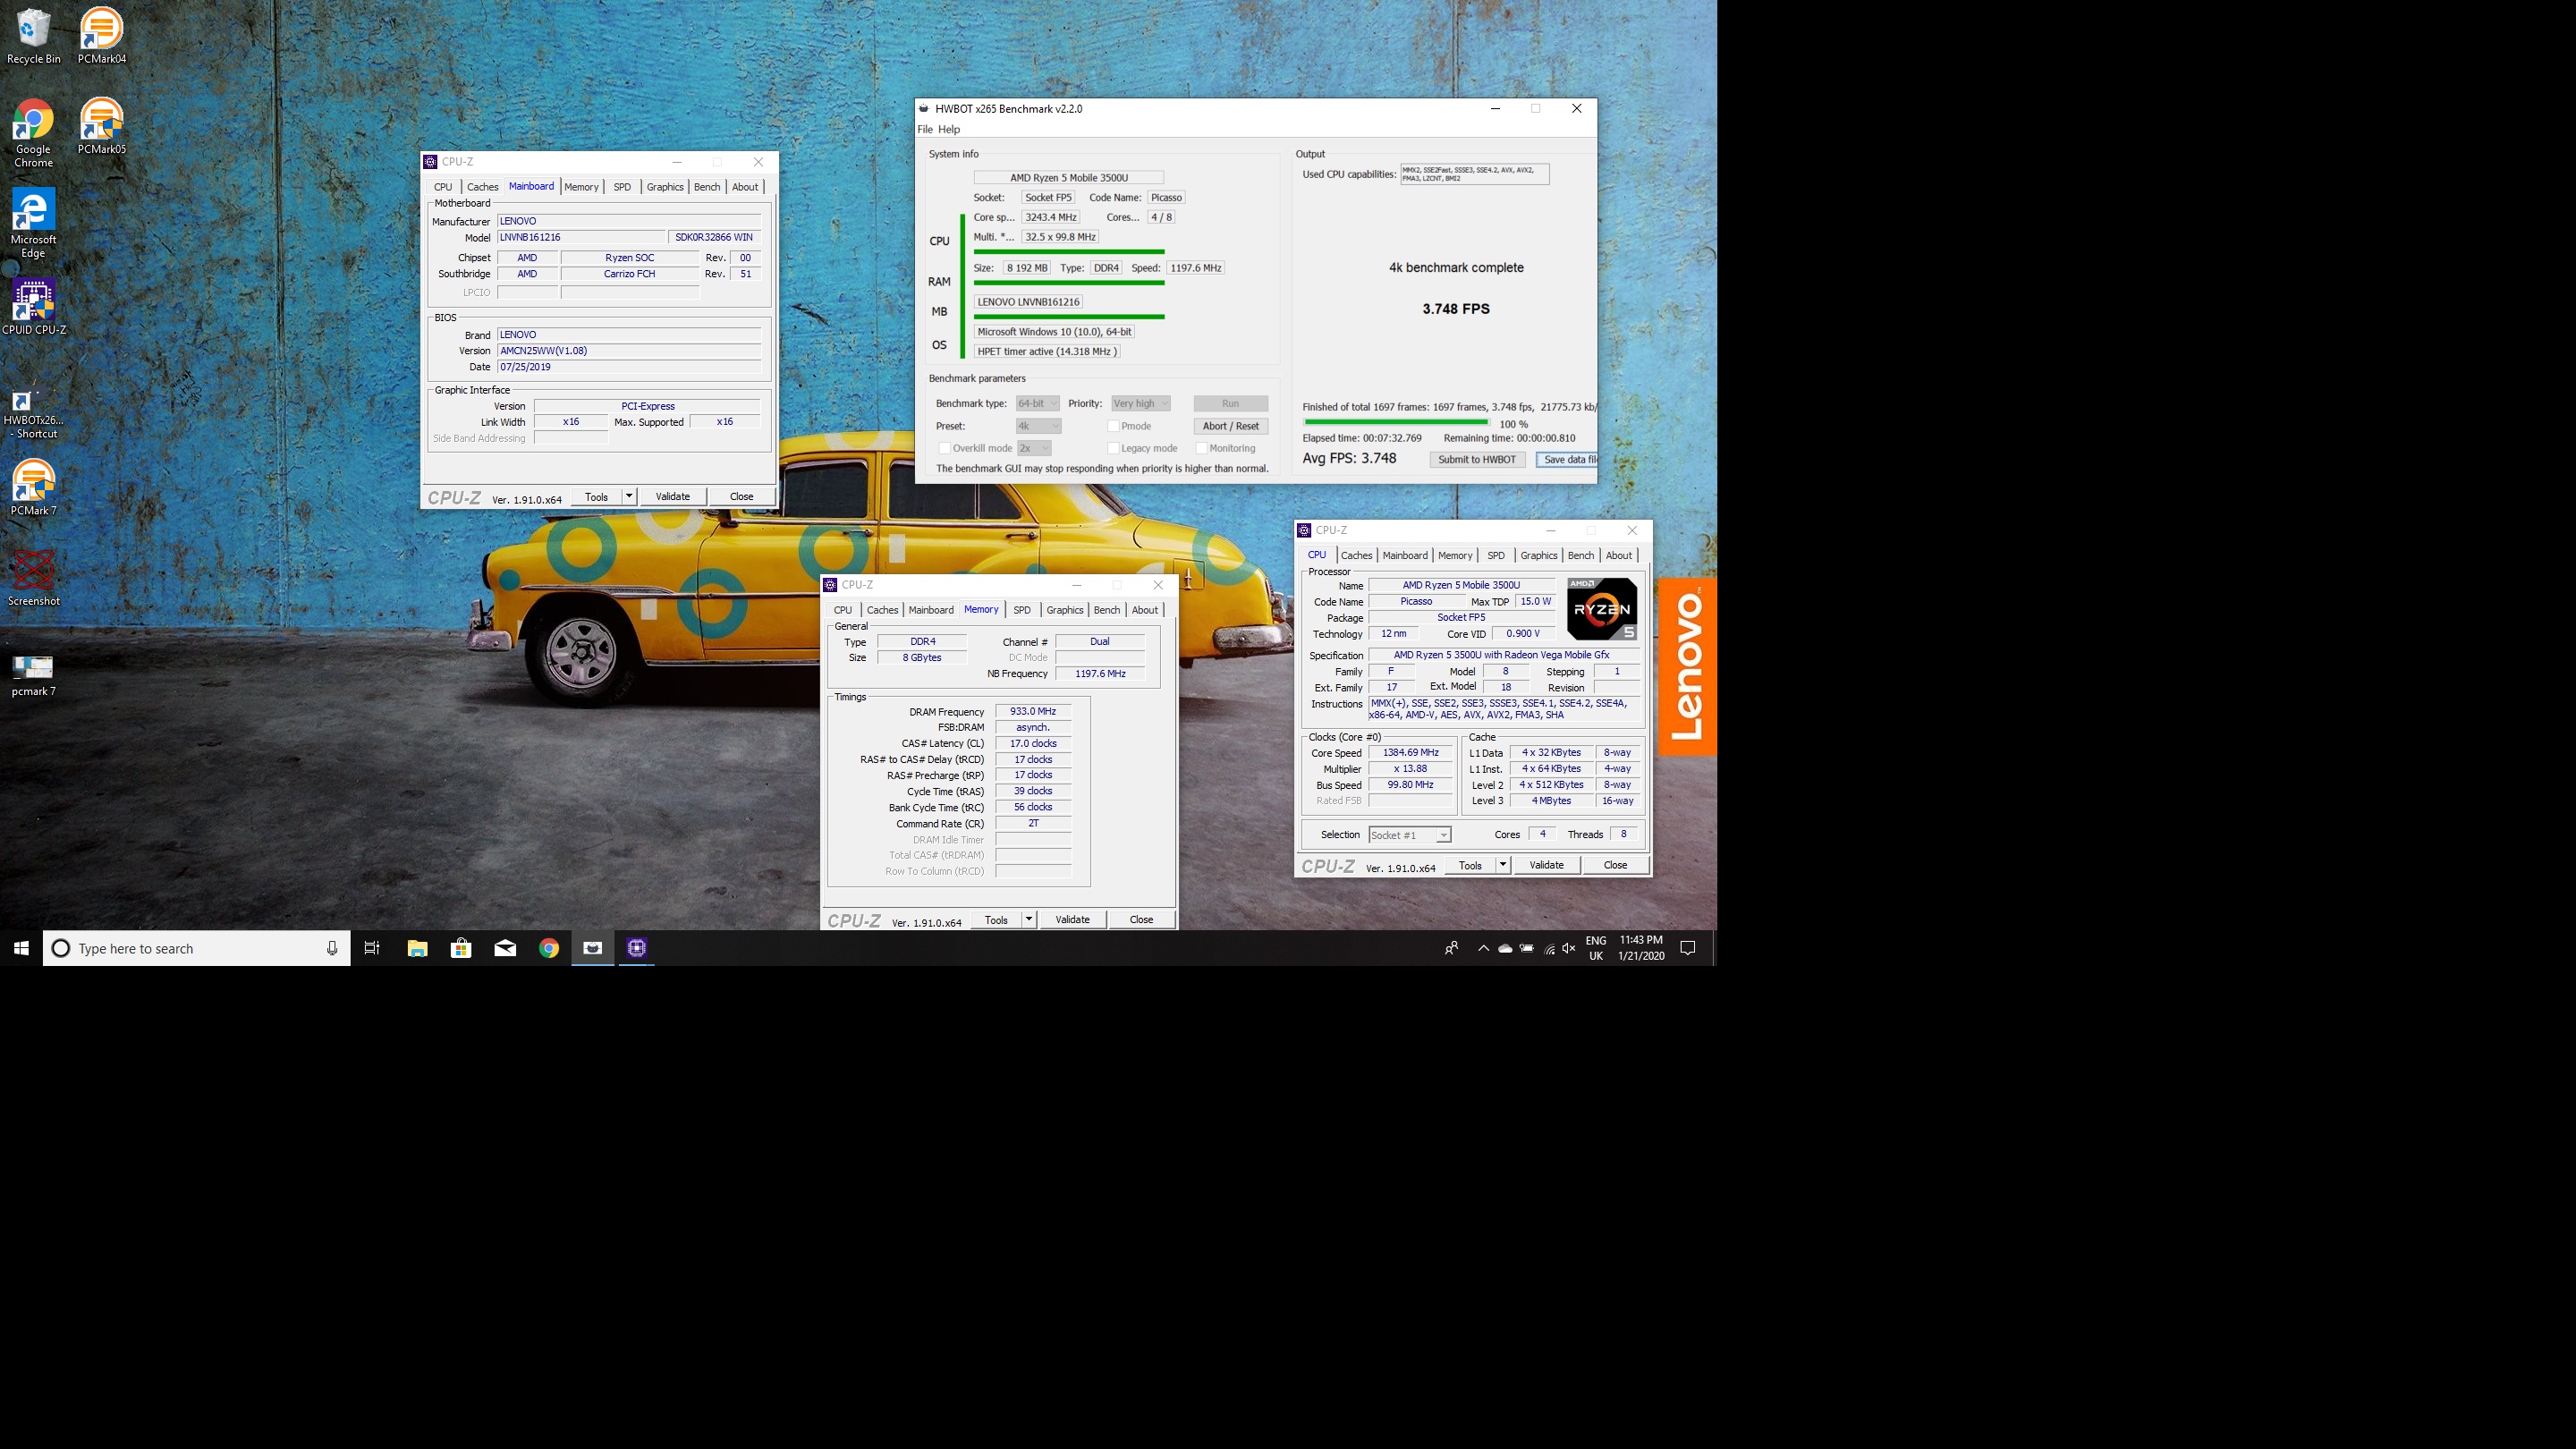Open Google Chrome desktop shortcut
This screenshot has height=1449, width=2576.
pyautogui.click(x=33, y=133)
